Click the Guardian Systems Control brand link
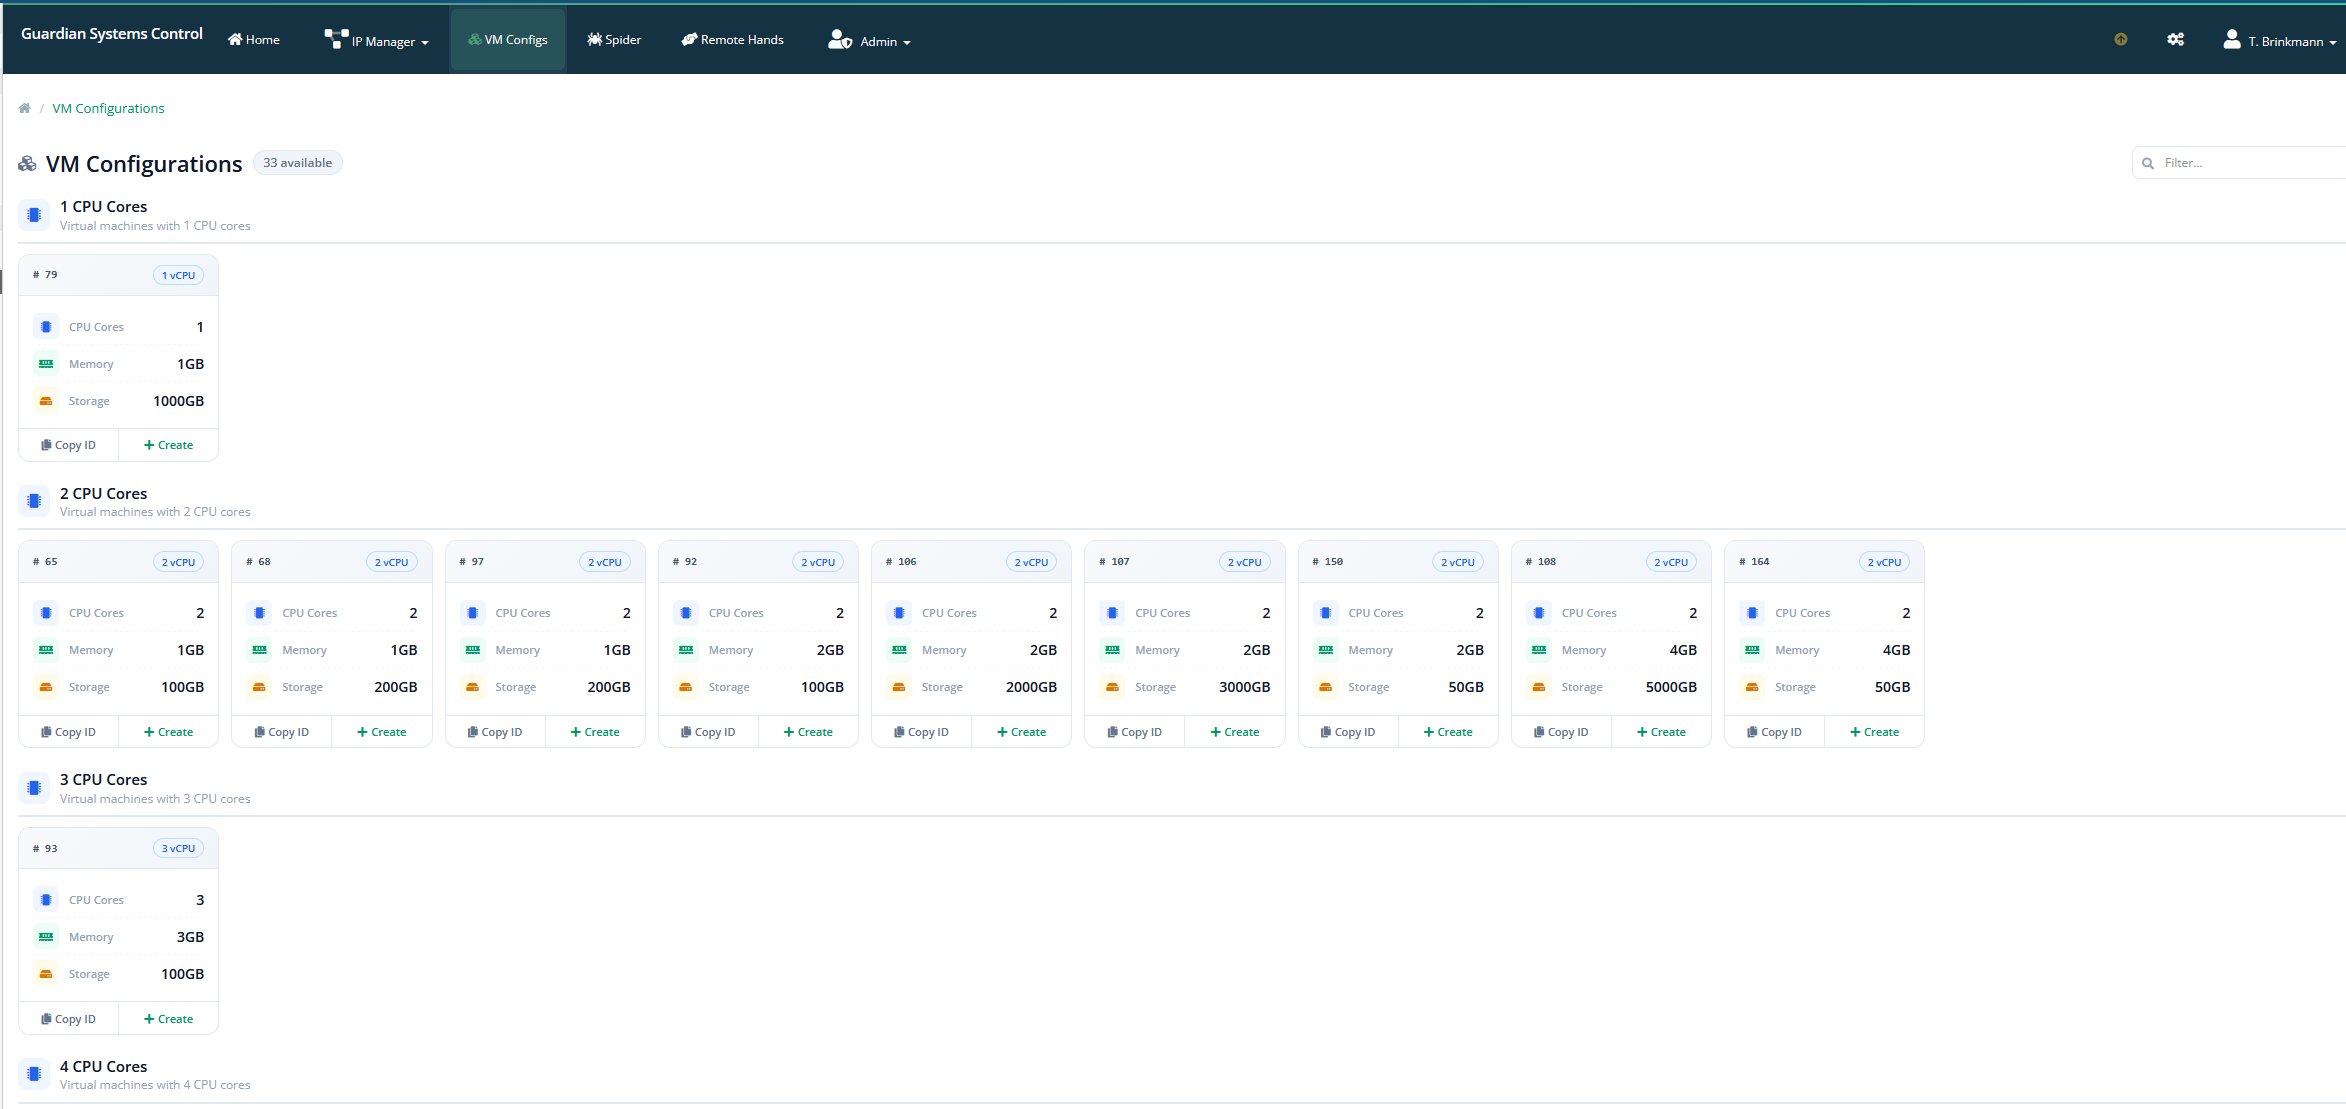The width and height of the screenshot is (2346, 1109). point(112,34)
